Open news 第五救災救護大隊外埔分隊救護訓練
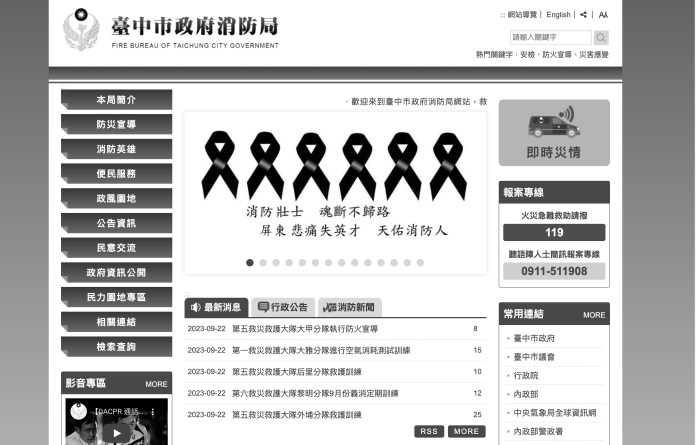This screenshot has width=696, height=445. [297, 415]
